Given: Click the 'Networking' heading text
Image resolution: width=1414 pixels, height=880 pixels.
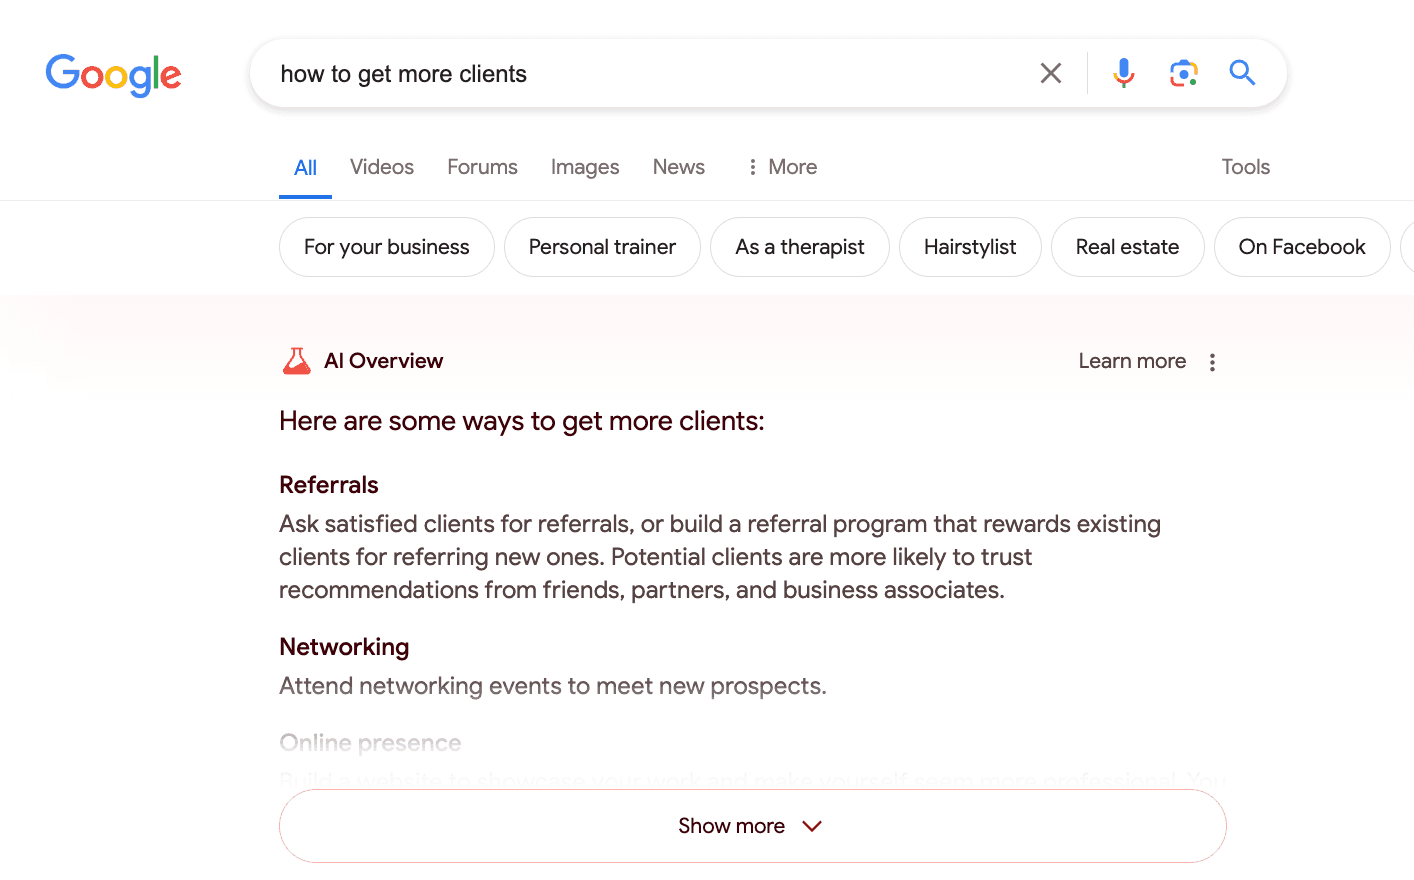Looking at the screenshot, I should 344,647.
